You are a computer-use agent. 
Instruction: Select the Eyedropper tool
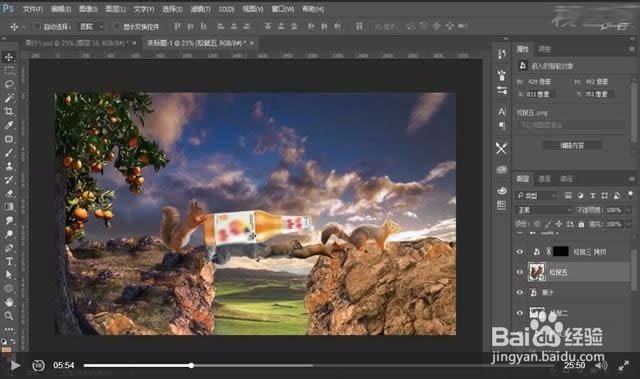9,125
